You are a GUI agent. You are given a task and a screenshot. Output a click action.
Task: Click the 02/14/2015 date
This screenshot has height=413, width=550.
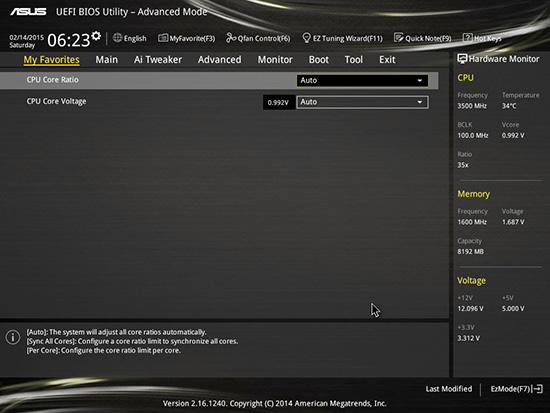pos(27,37)
